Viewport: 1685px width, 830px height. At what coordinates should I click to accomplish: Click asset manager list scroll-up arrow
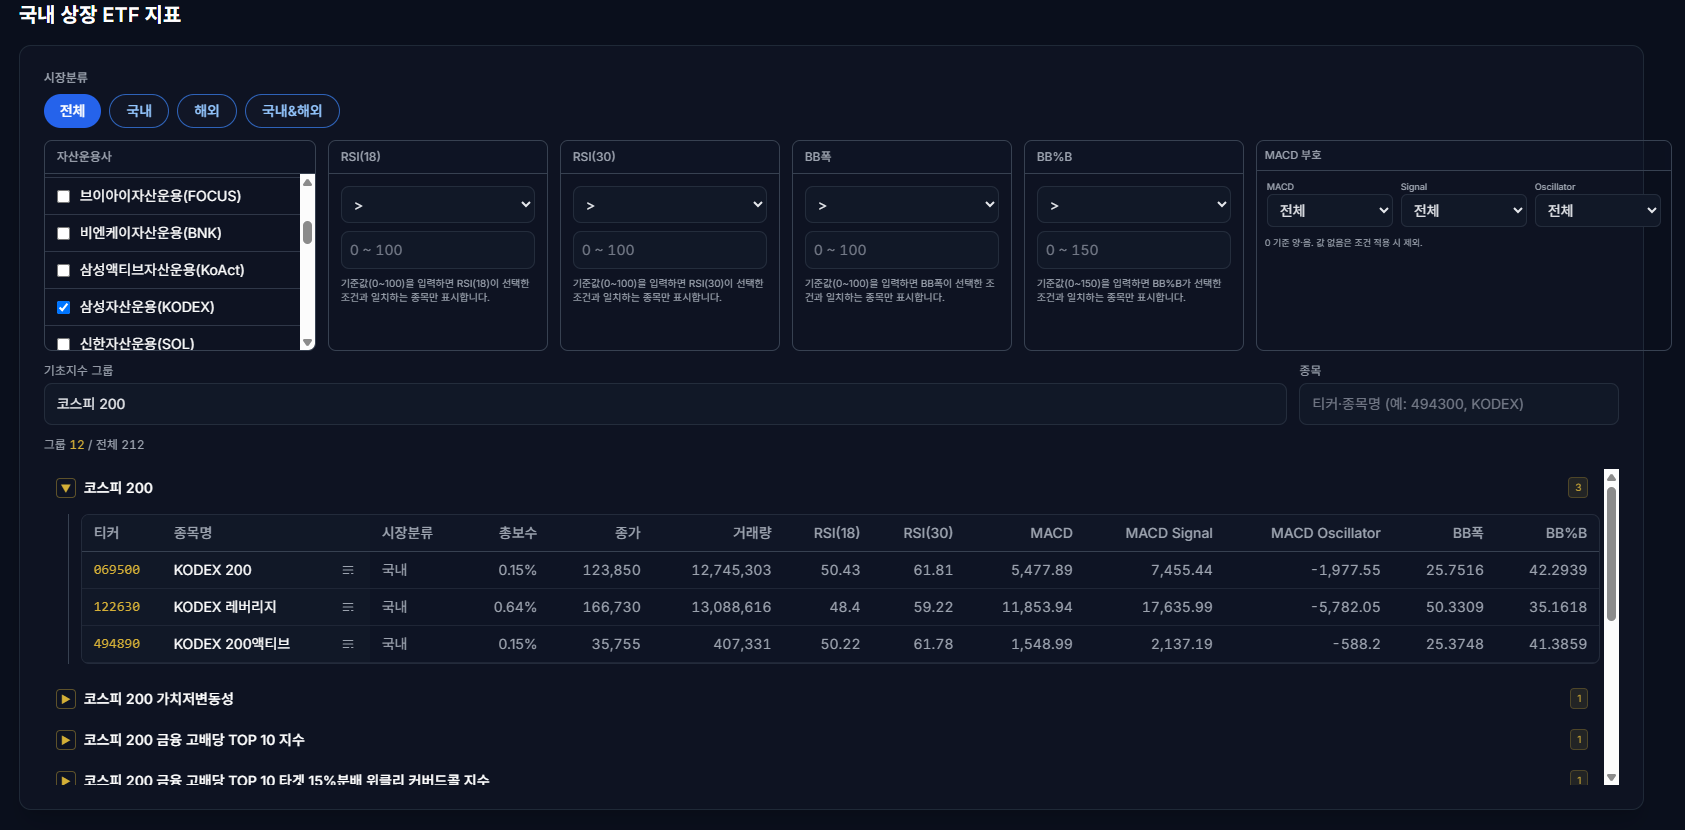pos(307,182)
